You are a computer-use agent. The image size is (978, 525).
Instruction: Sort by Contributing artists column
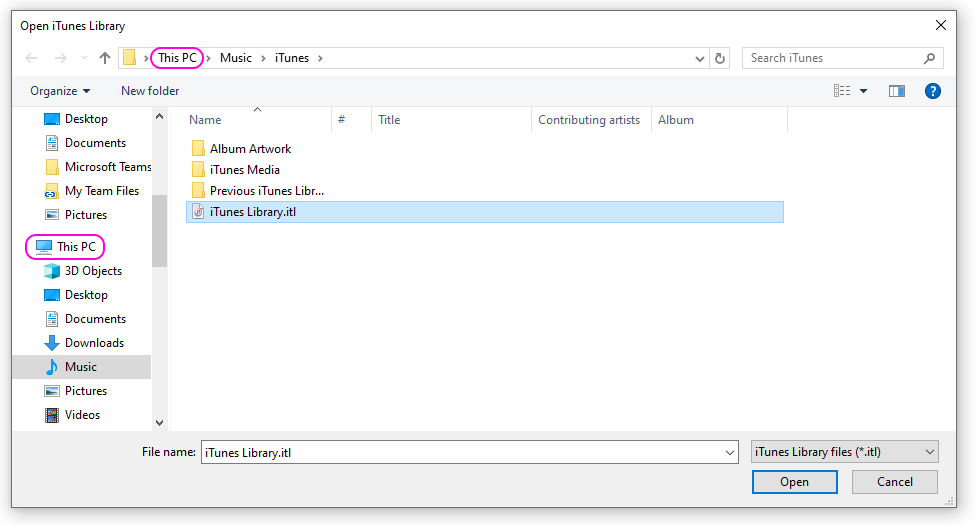point(591,120)
